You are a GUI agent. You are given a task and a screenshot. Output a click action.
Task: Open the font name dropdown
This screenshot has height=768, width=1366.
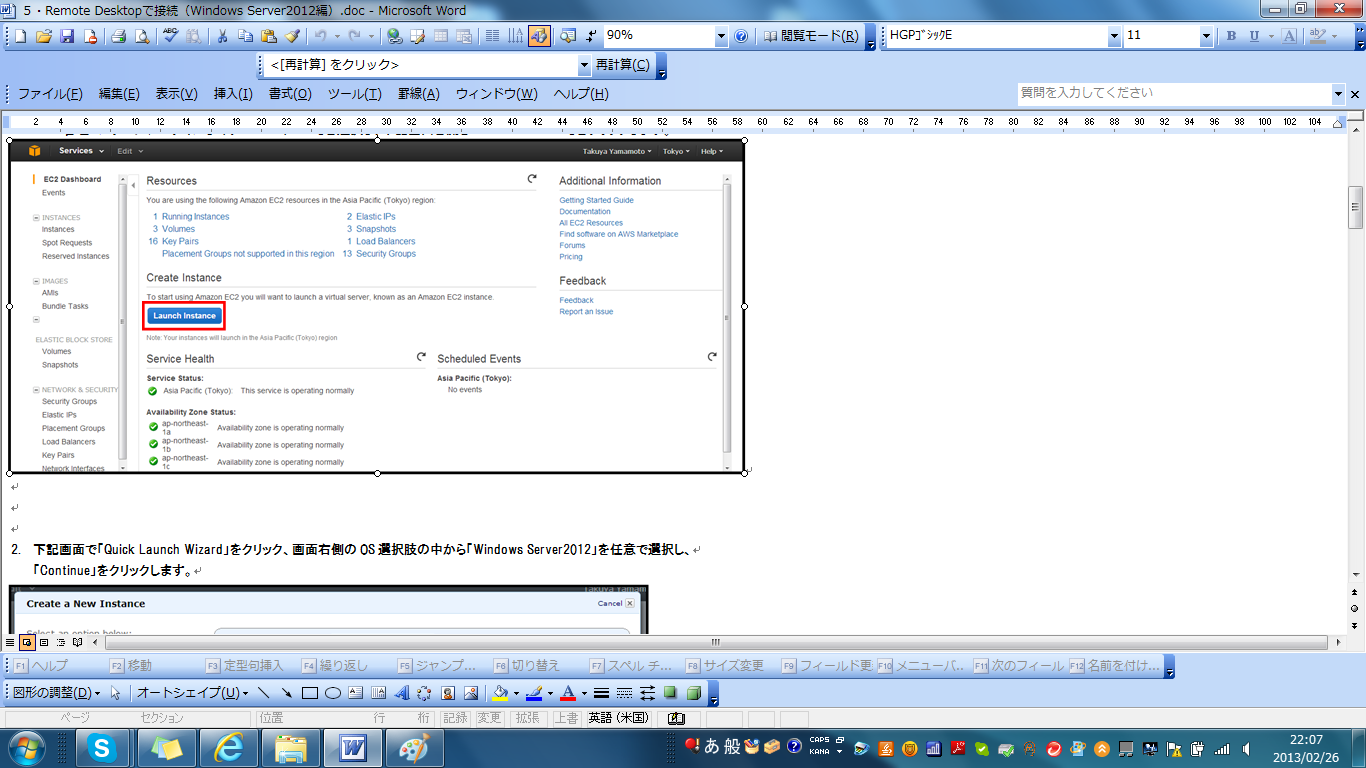(x=1115, y=36)
